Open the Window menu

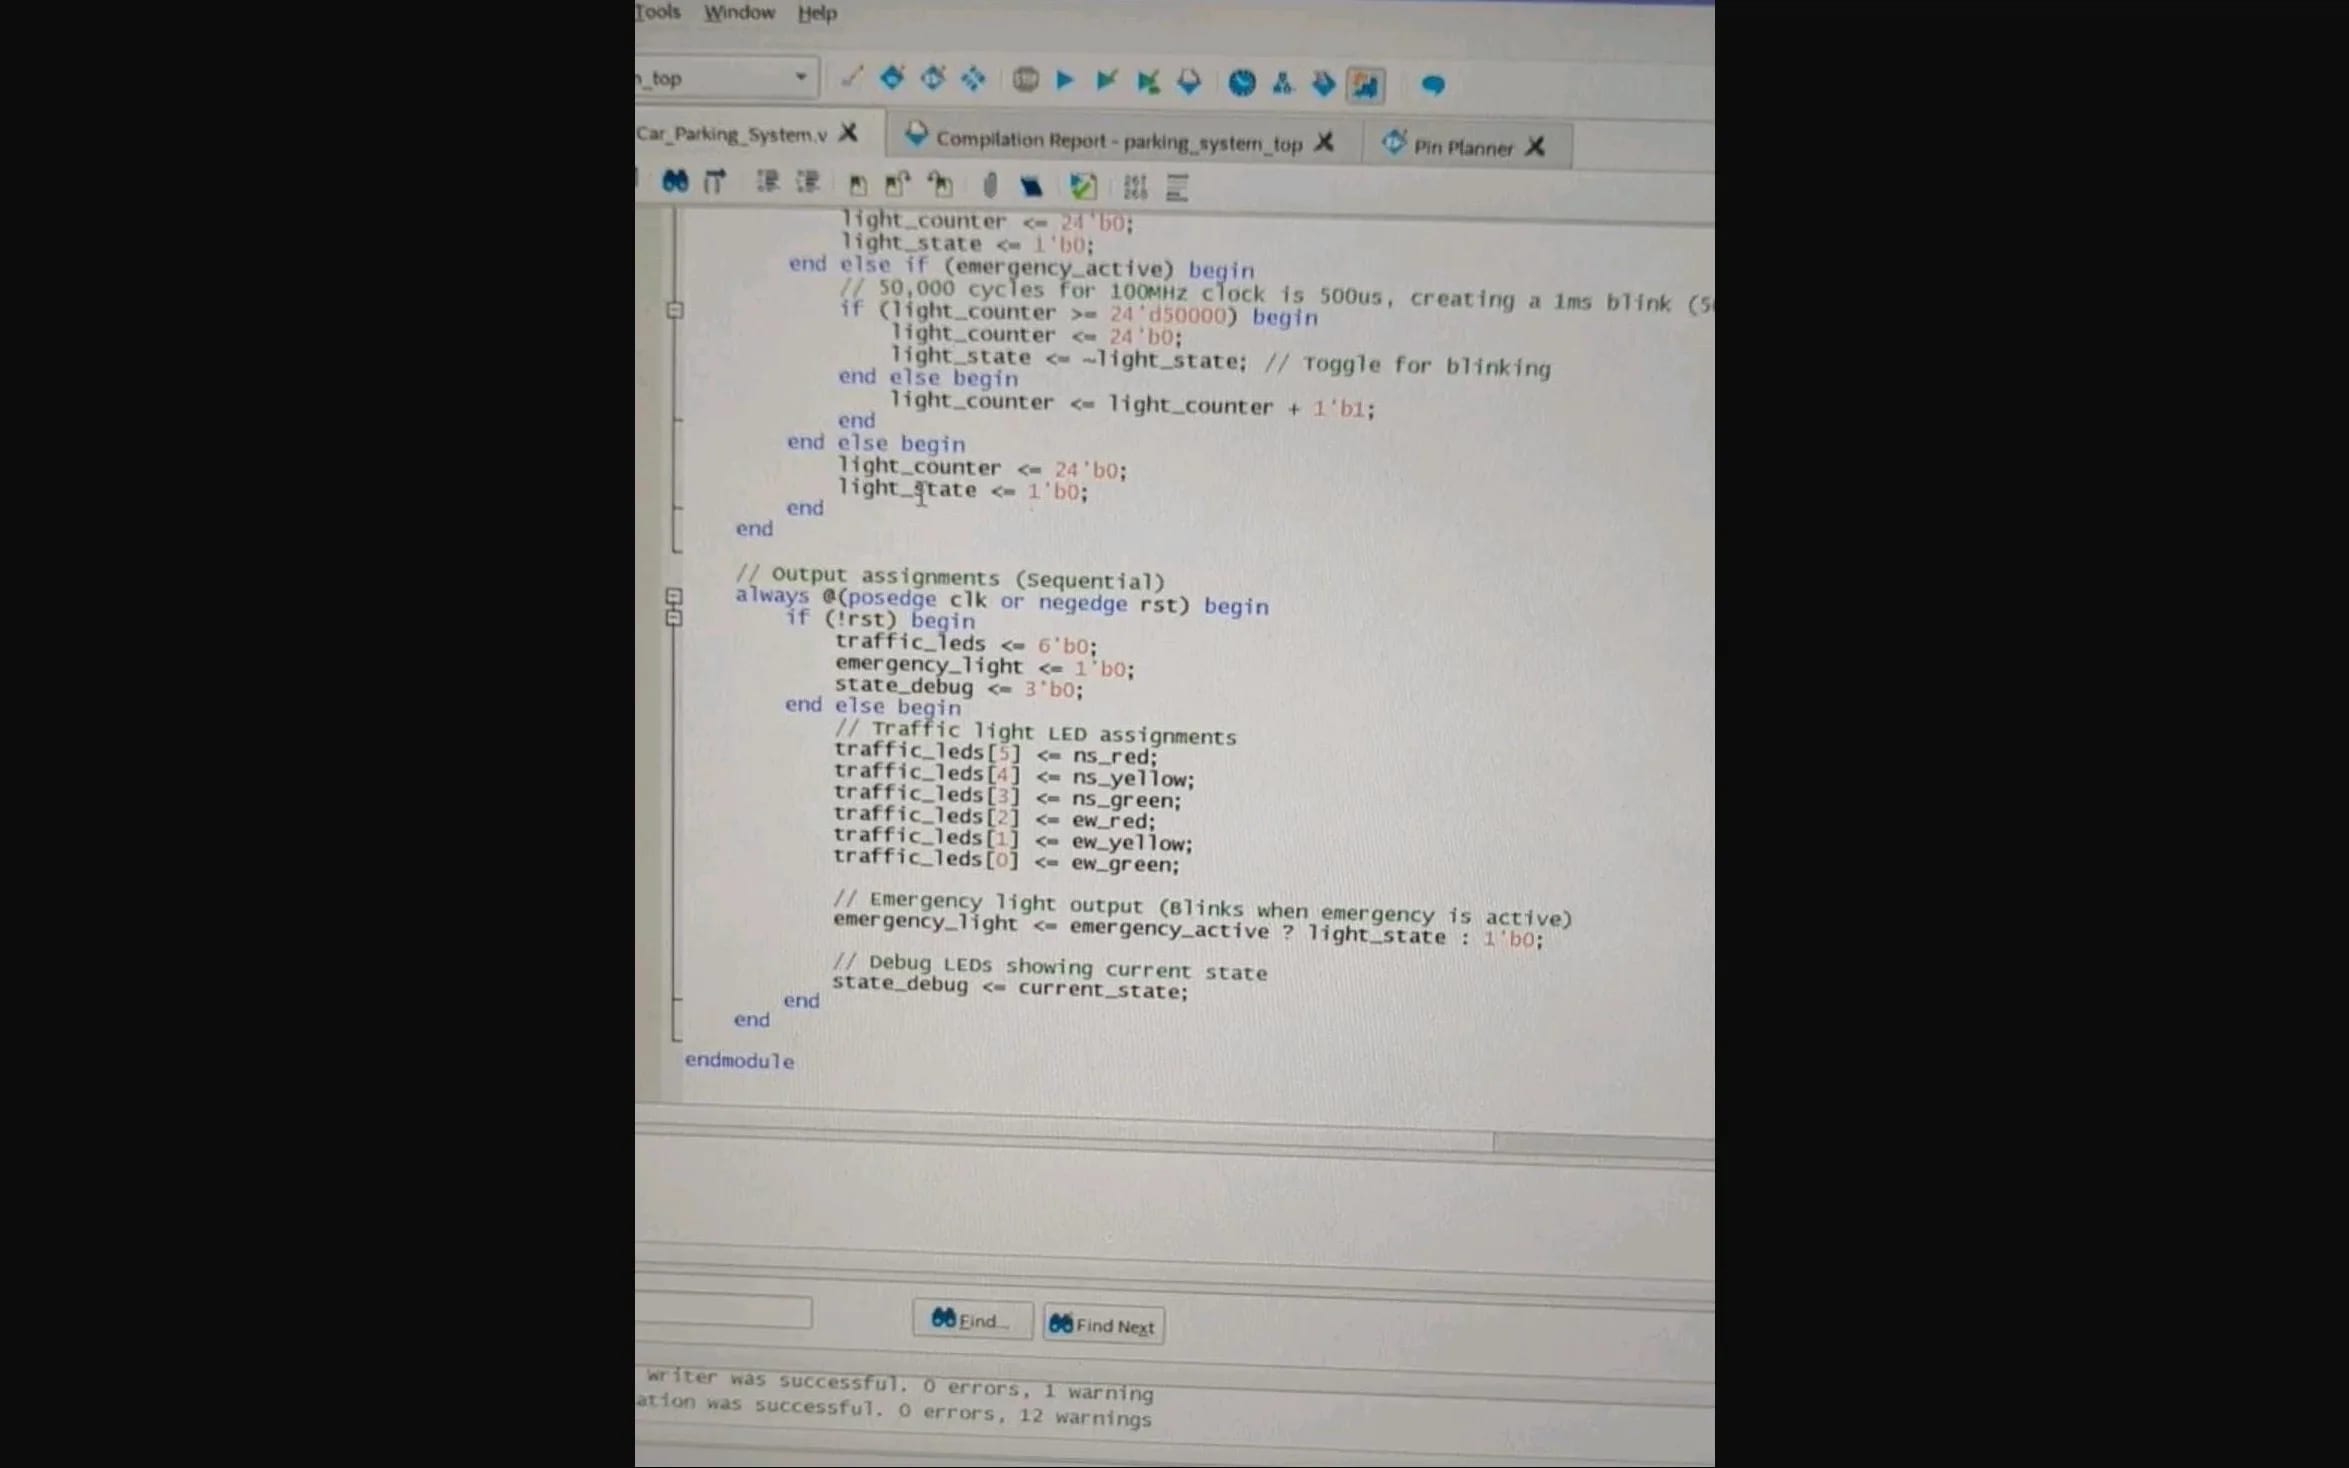(x=739, y=12)
